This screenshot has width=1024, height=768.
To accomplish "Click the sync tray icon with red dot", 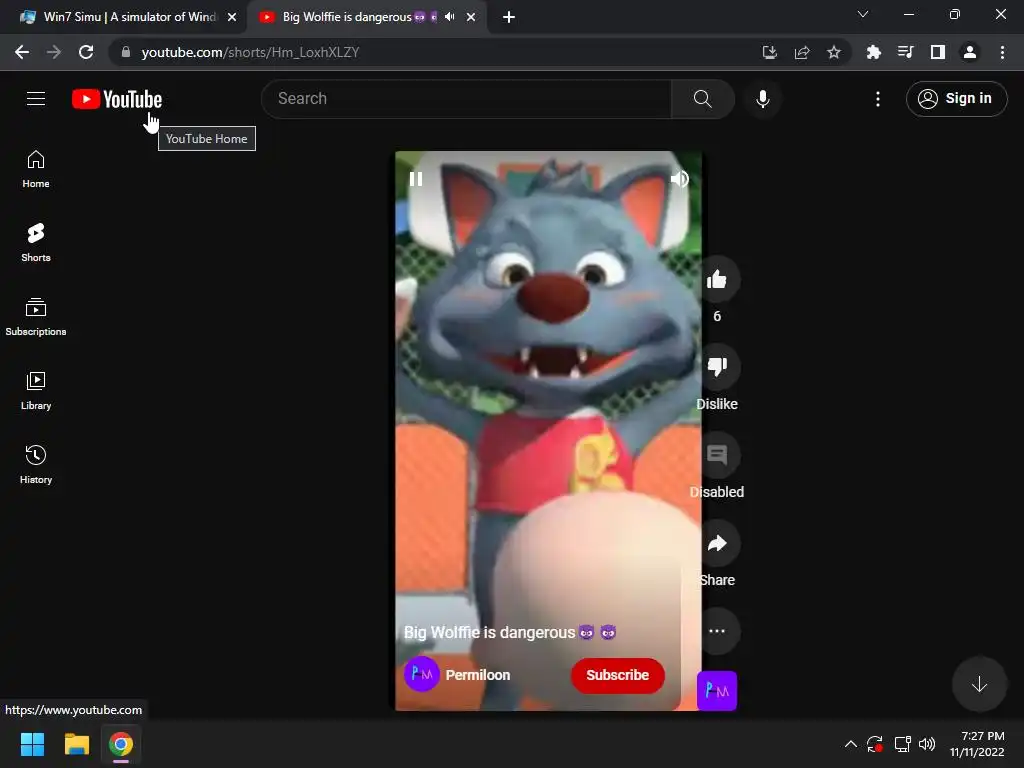I will (875, 744).
